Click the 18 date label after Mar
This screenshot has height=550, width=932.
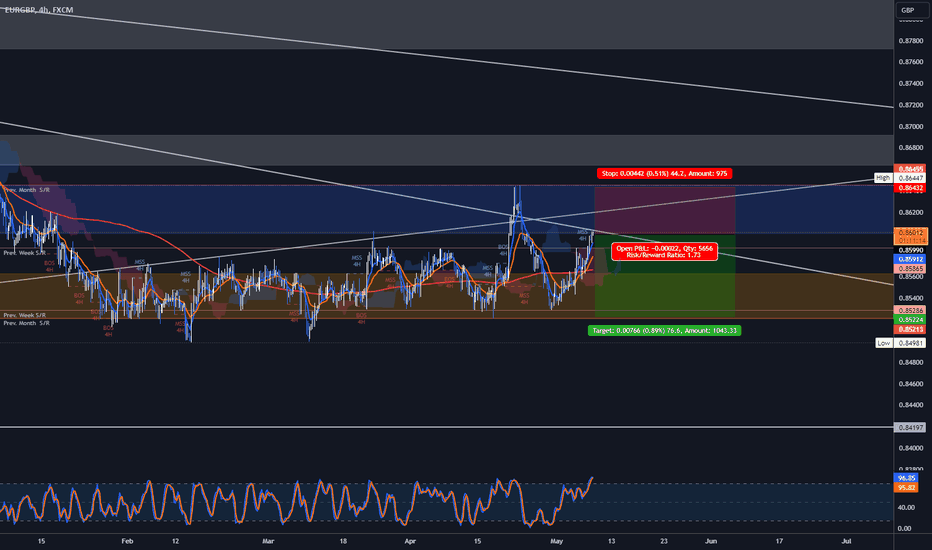343,541
